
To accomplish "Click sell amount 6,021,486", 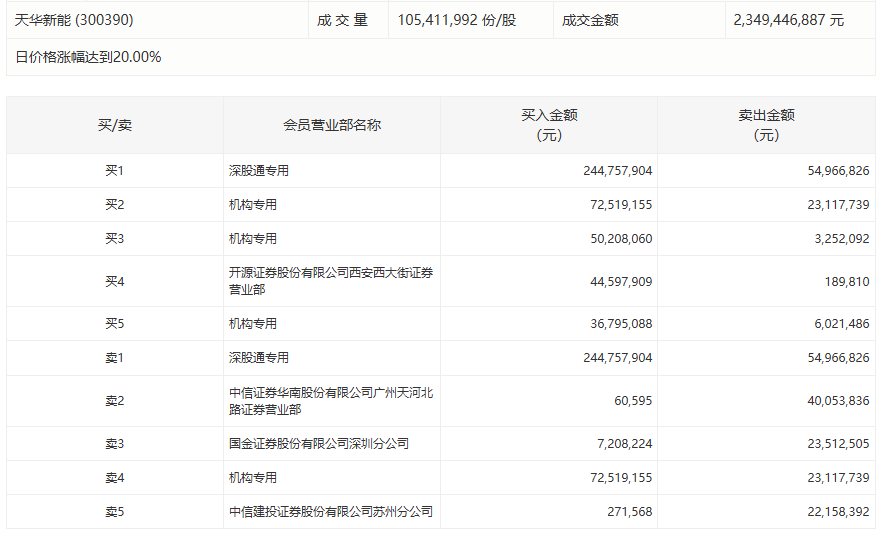I will pos(841,324).
